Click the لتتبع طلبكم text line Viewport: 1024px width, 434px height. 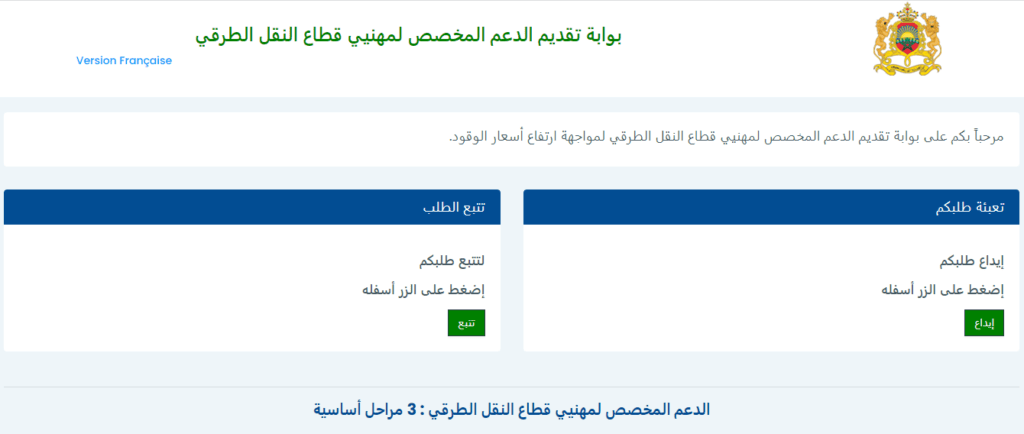[x=452, y=261]
